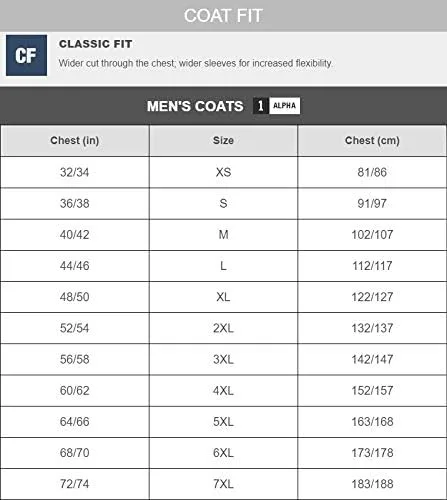
Task: Click the wider cut description text
Action: point(196,63)
